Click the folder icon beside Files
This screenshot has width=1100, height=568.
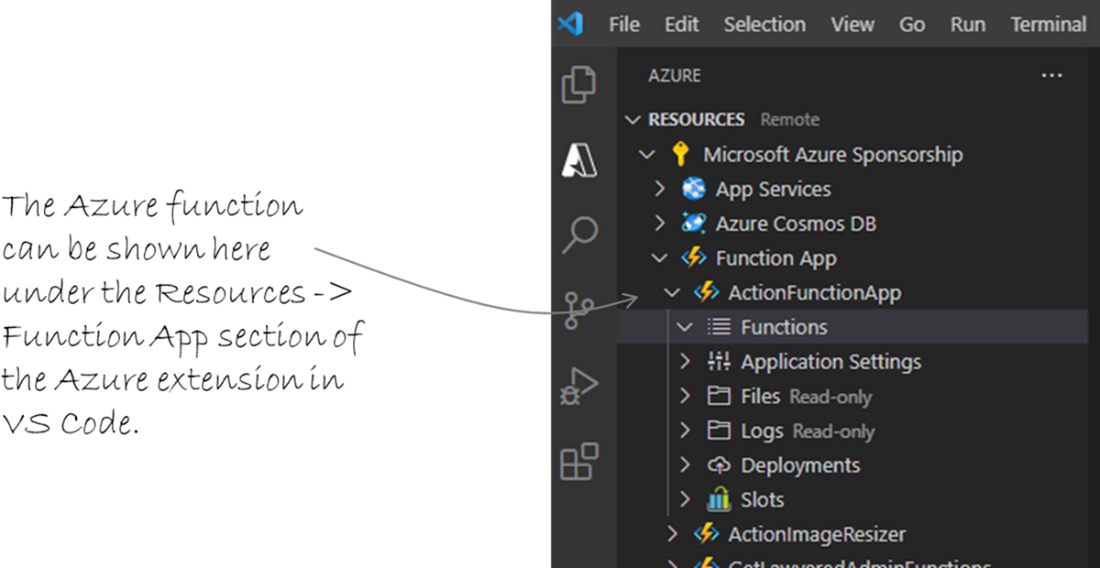pyautogui.click(x=719, y=396)
